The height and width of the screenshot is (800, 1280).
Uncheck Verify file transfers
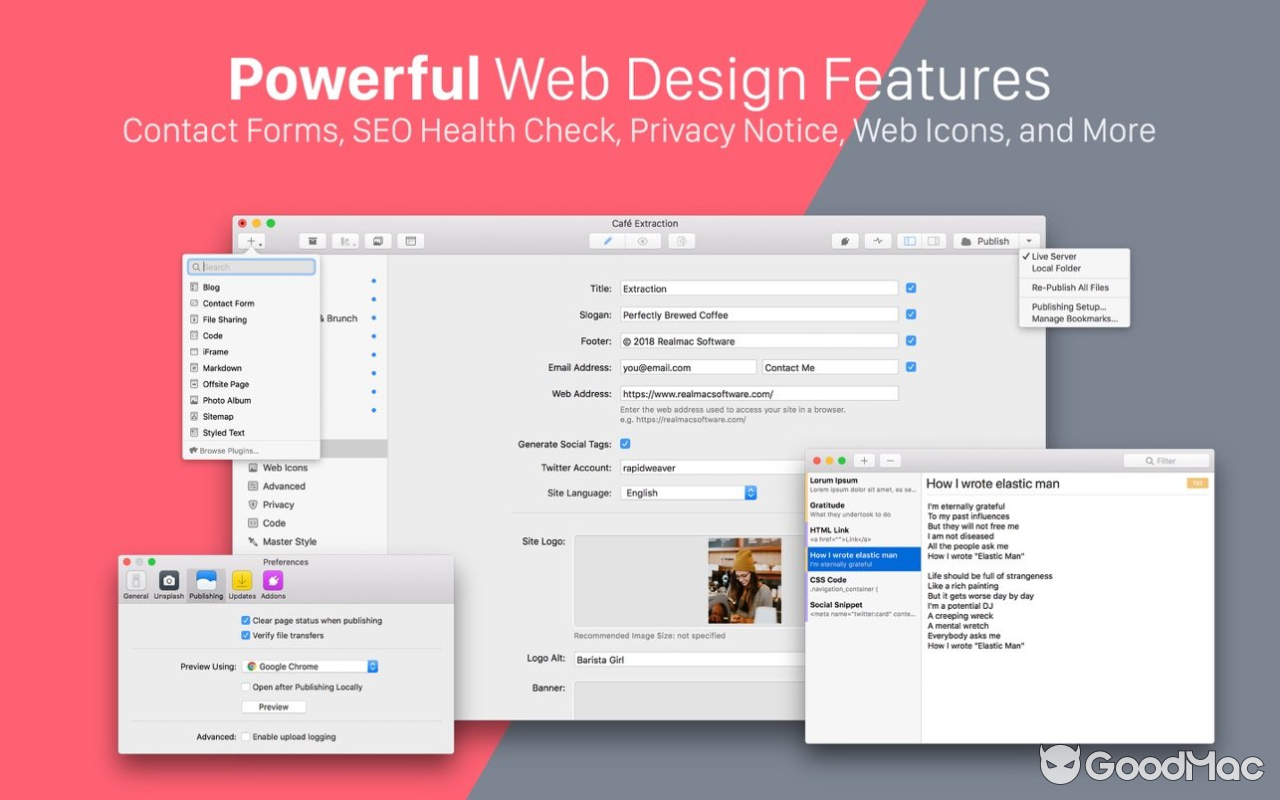(x=245, y=633)
